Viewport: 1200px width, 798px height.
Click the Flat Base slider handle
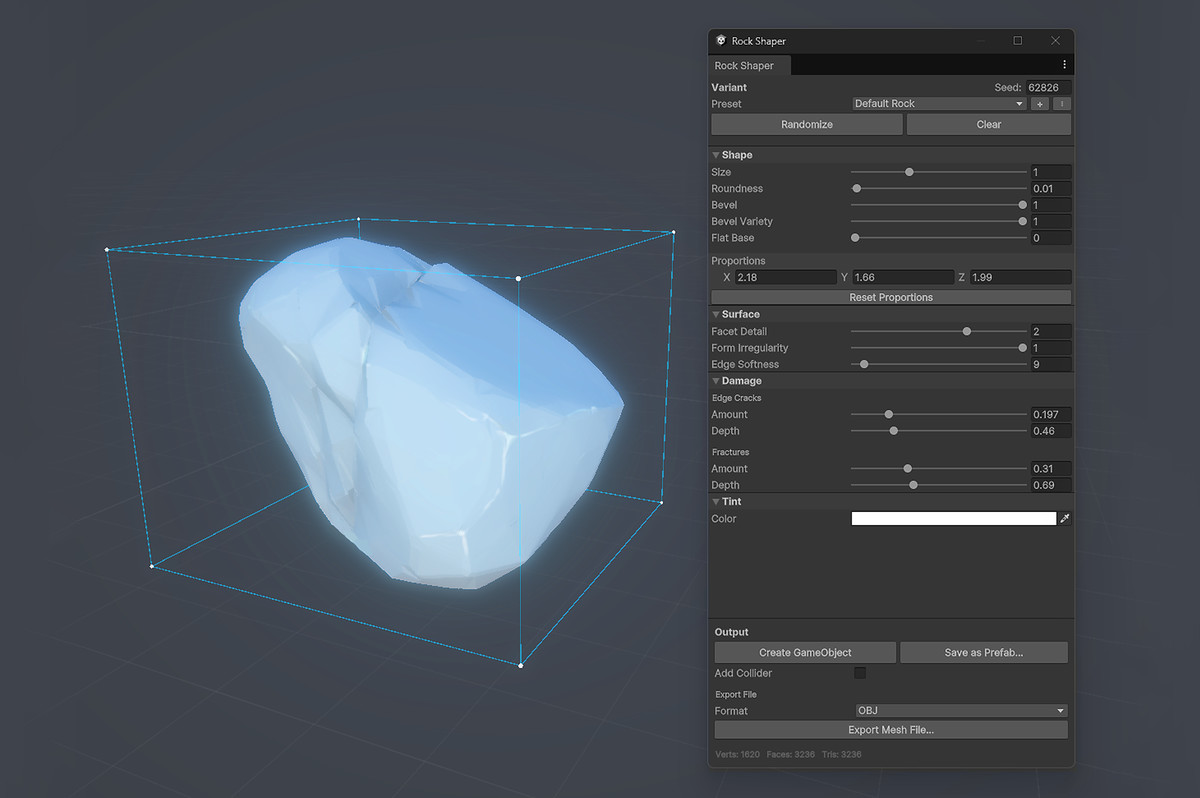(x=855, y=238)
